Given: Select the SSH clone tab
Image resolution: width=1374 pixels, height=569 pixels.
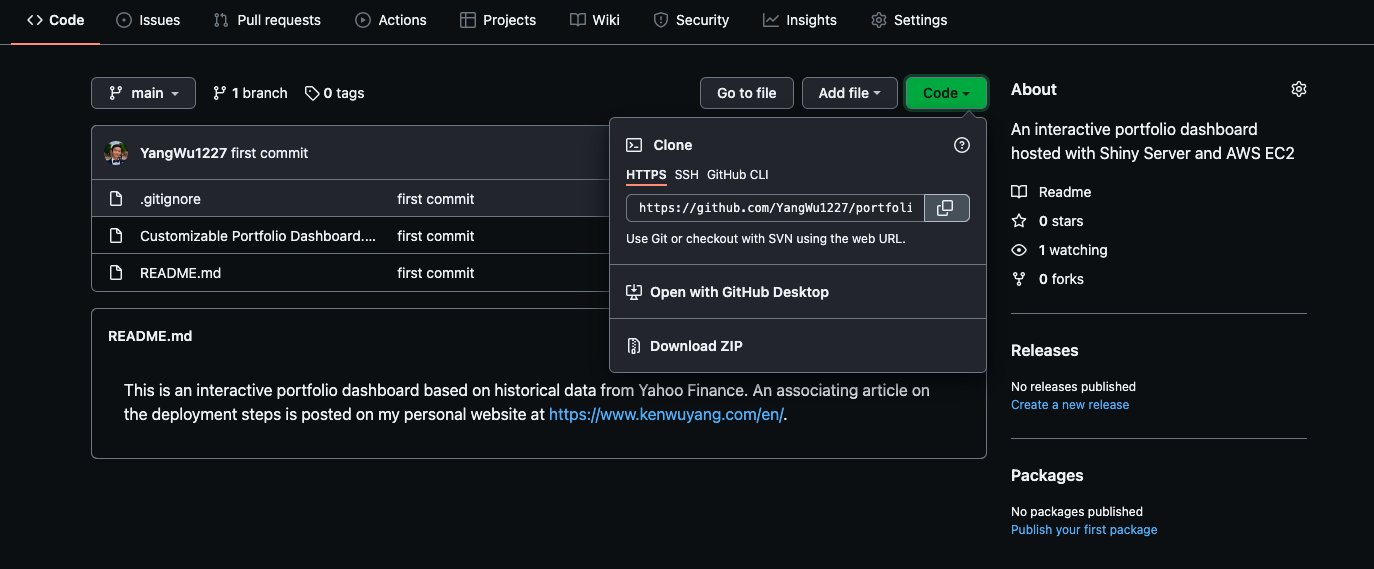Looking at the screenshot, I should click(x=687, y=175).
